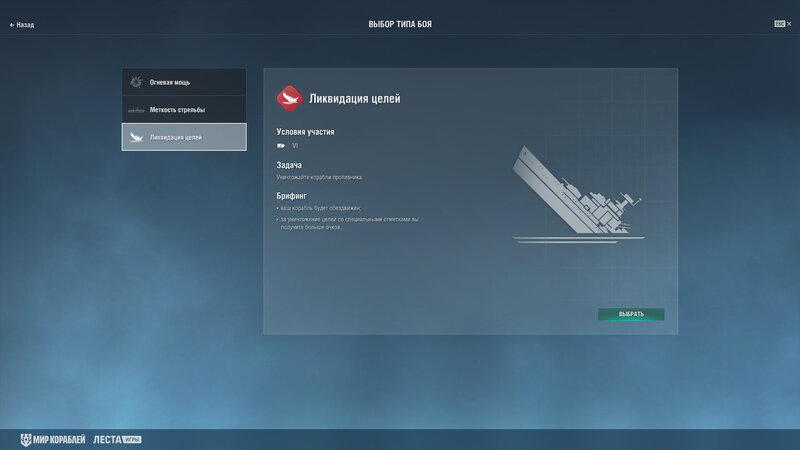Viewport: 800px width, 450px height.
Task: Click the Леста Игры logo
Action: tap(117, 439)
